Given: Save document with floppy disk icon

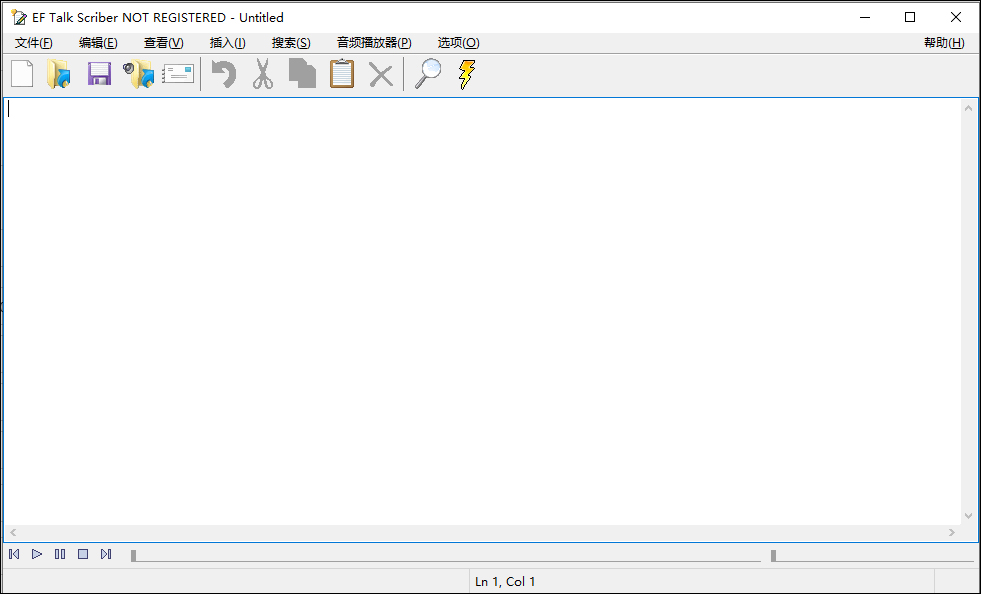Looking at the screenshot, I should coord(99,74).
